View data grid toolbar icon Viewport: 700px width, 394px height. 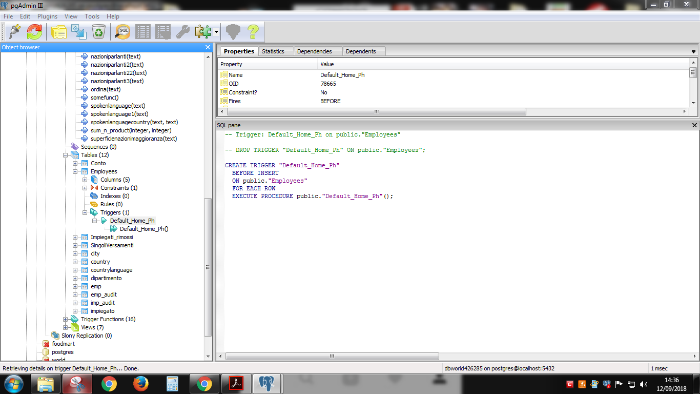point(143,32)
